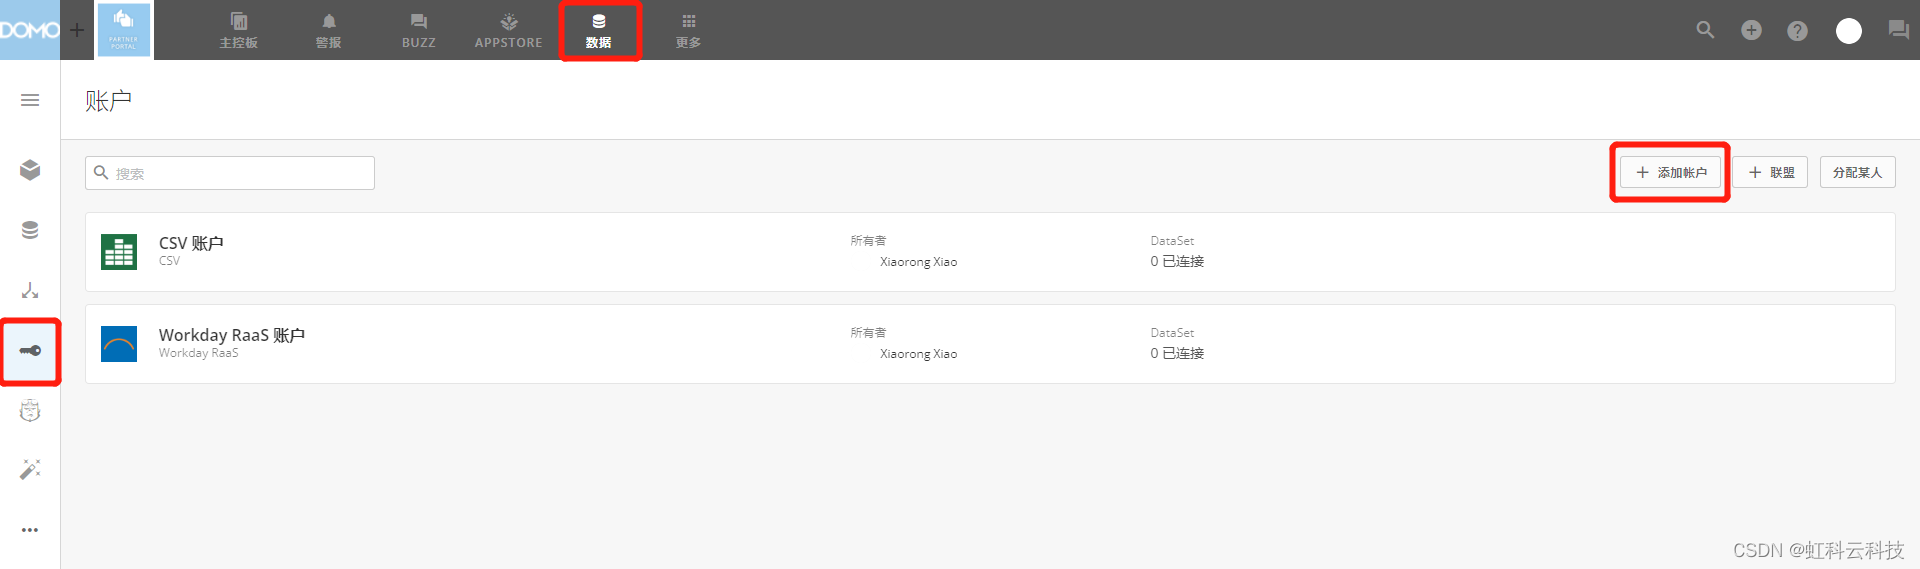This screenshot has height=569, width=1920.
Task: Select the 数据 data tab
Action: (599, 31)
